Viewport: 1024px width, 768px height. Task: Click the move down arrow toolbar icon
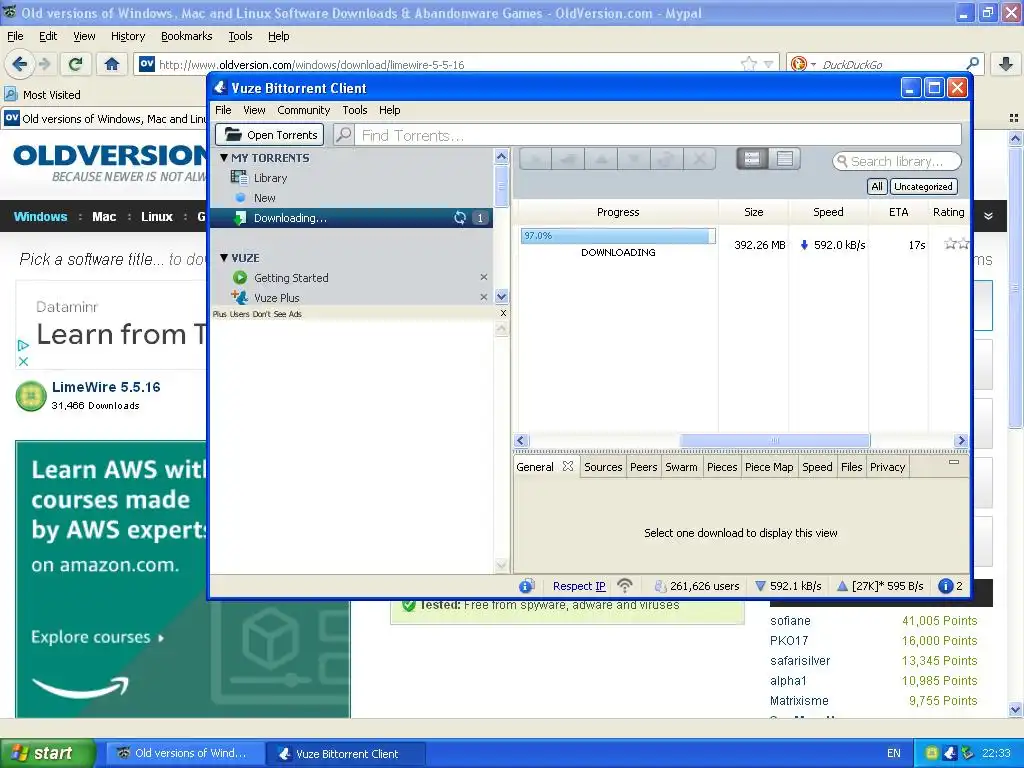(634, 159)
